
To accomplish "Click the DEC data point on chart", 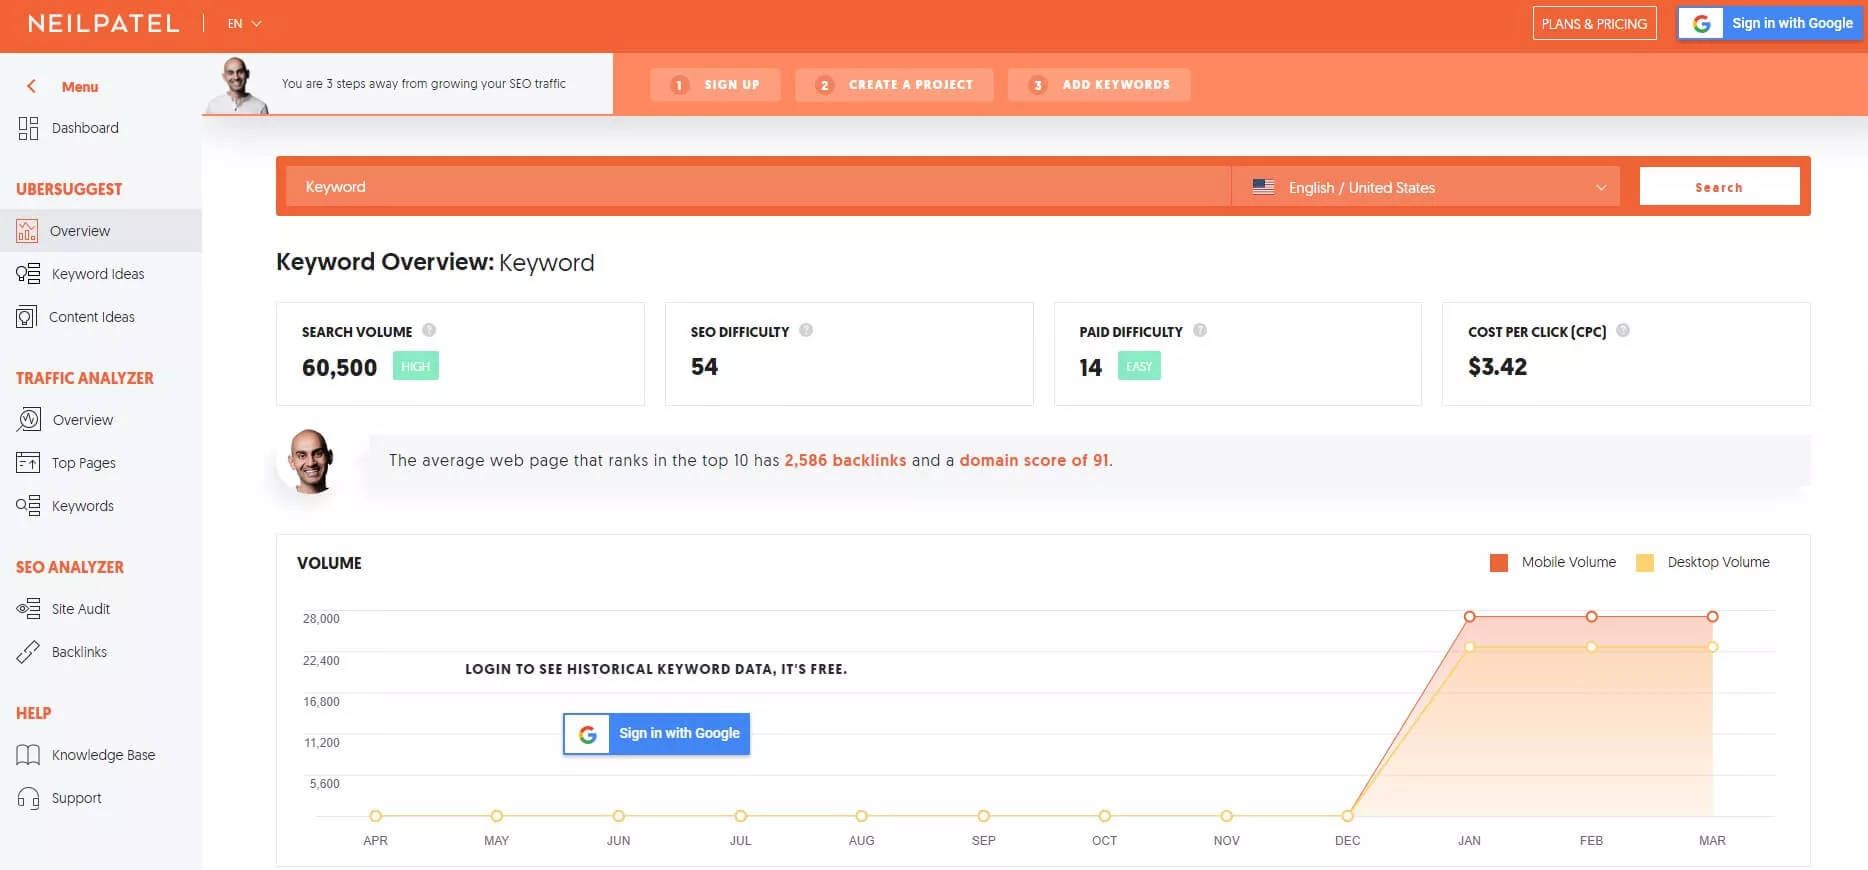I will 1347,816.
